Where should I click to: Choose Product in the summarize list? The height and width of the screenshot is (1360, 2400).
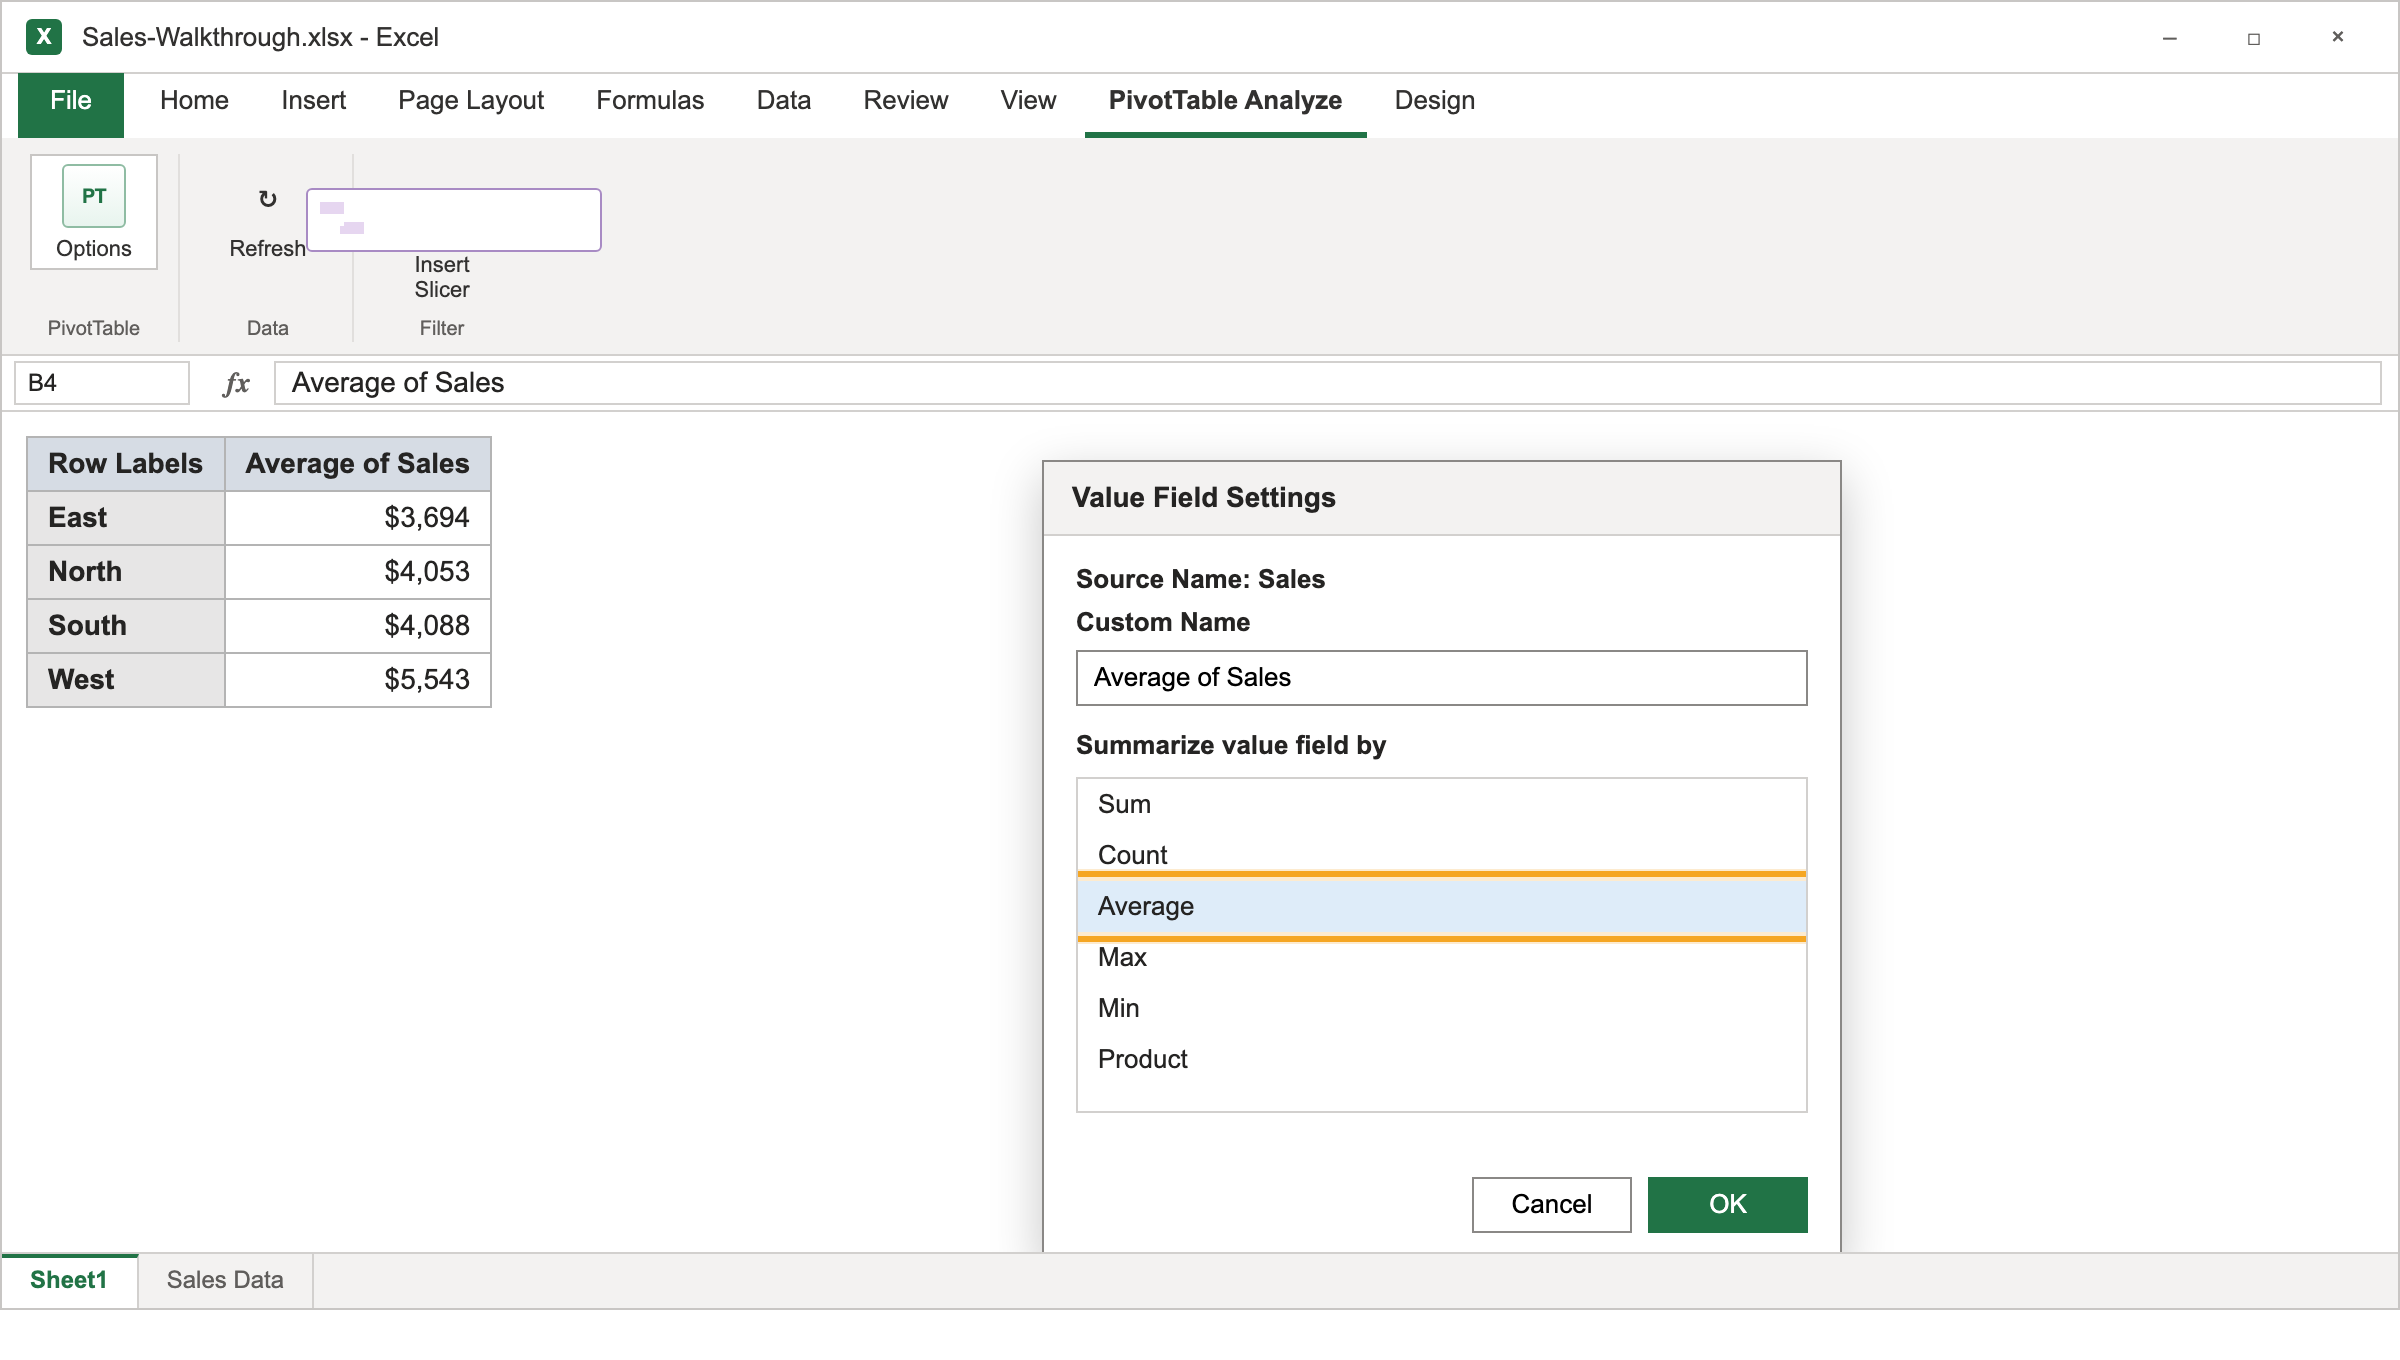pos(1441,1059)
